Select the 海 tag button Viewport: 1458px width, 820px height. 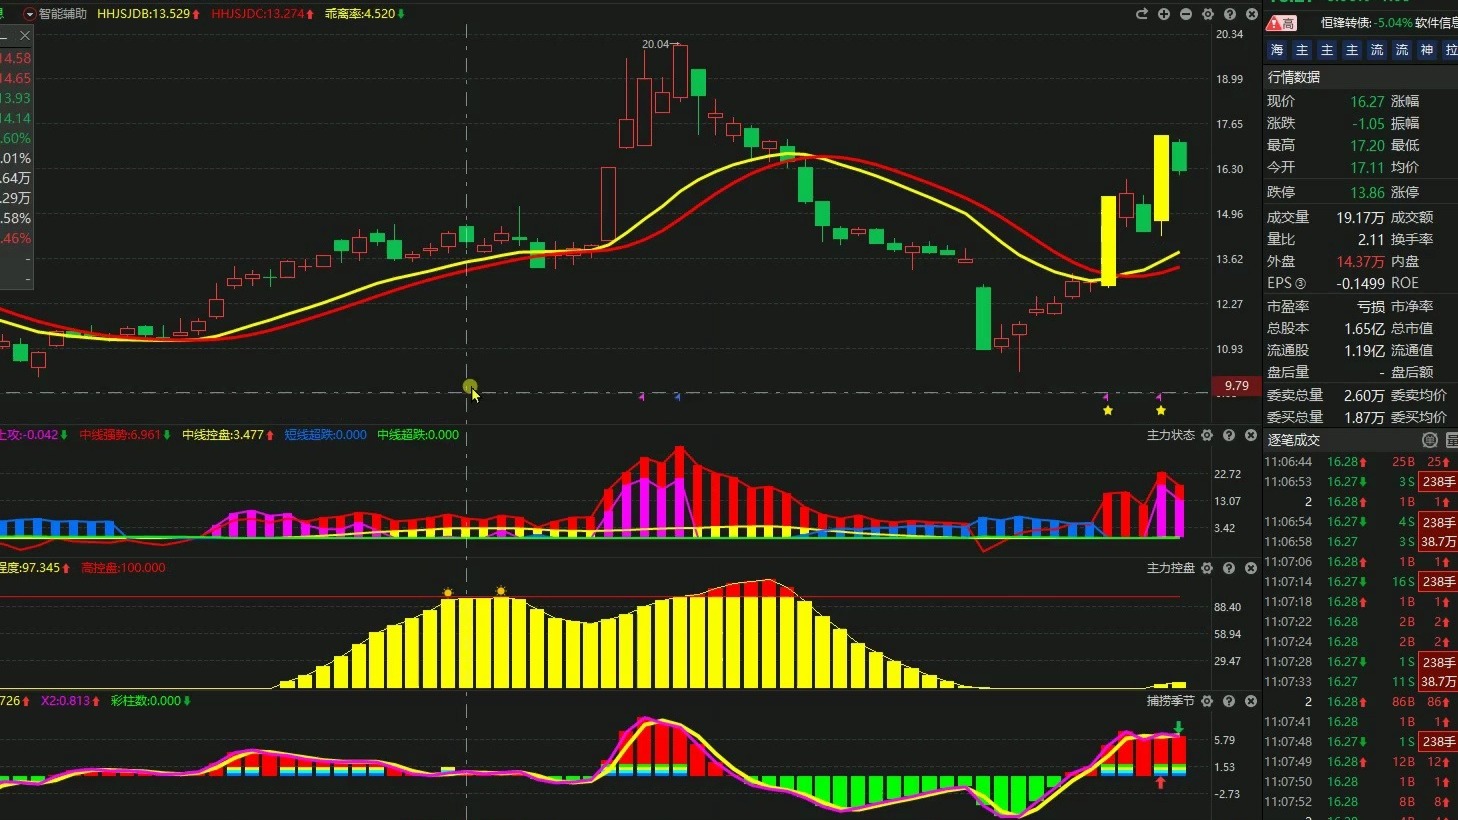tap(1277, 50)
